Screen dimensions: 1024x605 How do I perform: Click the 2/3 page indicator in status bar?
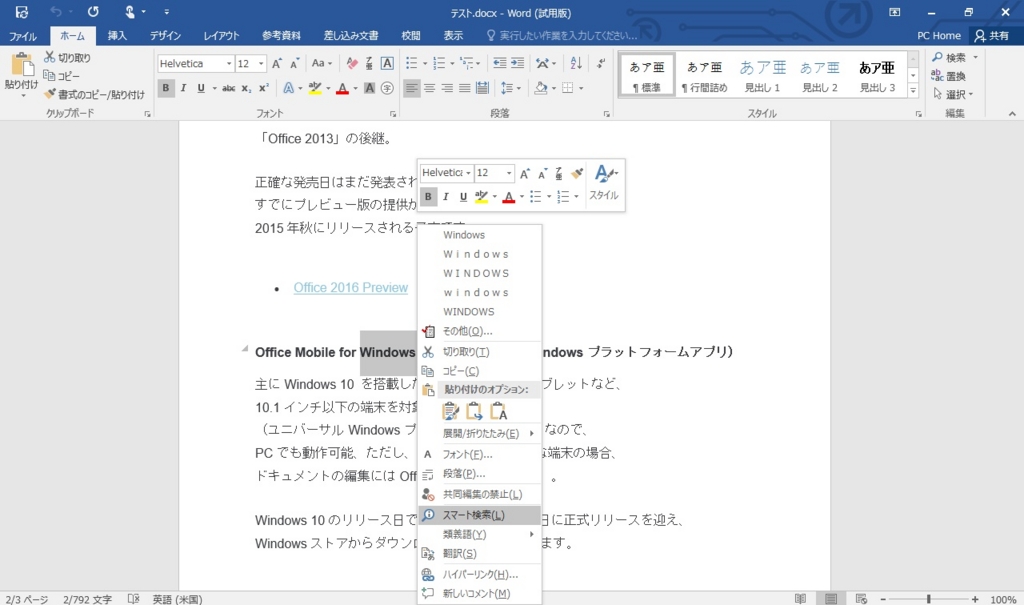coord(27,599)
